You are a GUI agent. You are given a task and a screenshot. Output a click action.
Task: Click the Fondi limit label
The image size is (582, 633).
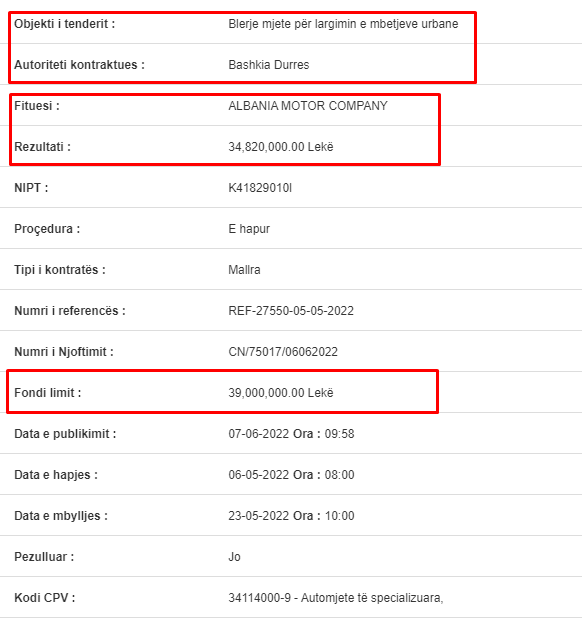tap(48, 393)
